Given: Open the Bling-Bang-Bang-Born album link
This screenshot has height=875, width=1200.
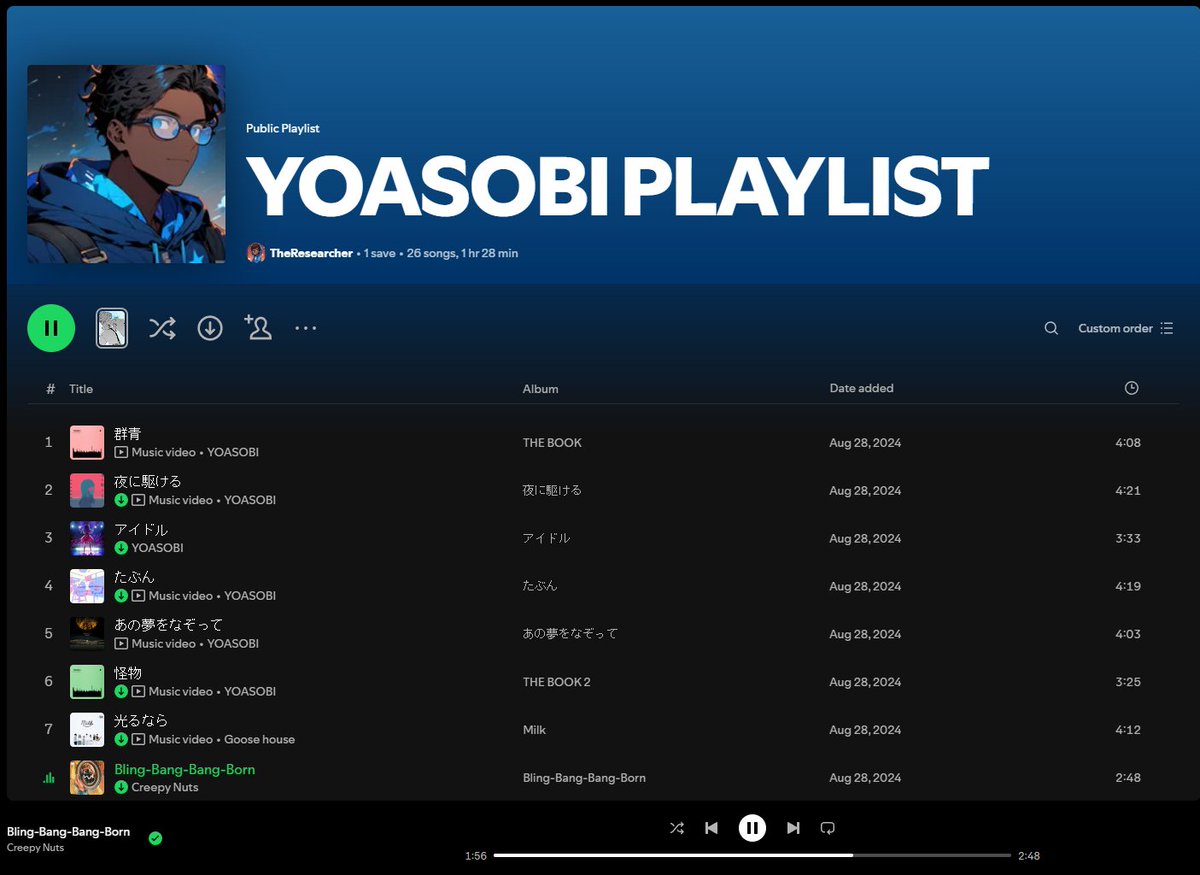Looking at the screenshot, I should click(x=584, y=778).
